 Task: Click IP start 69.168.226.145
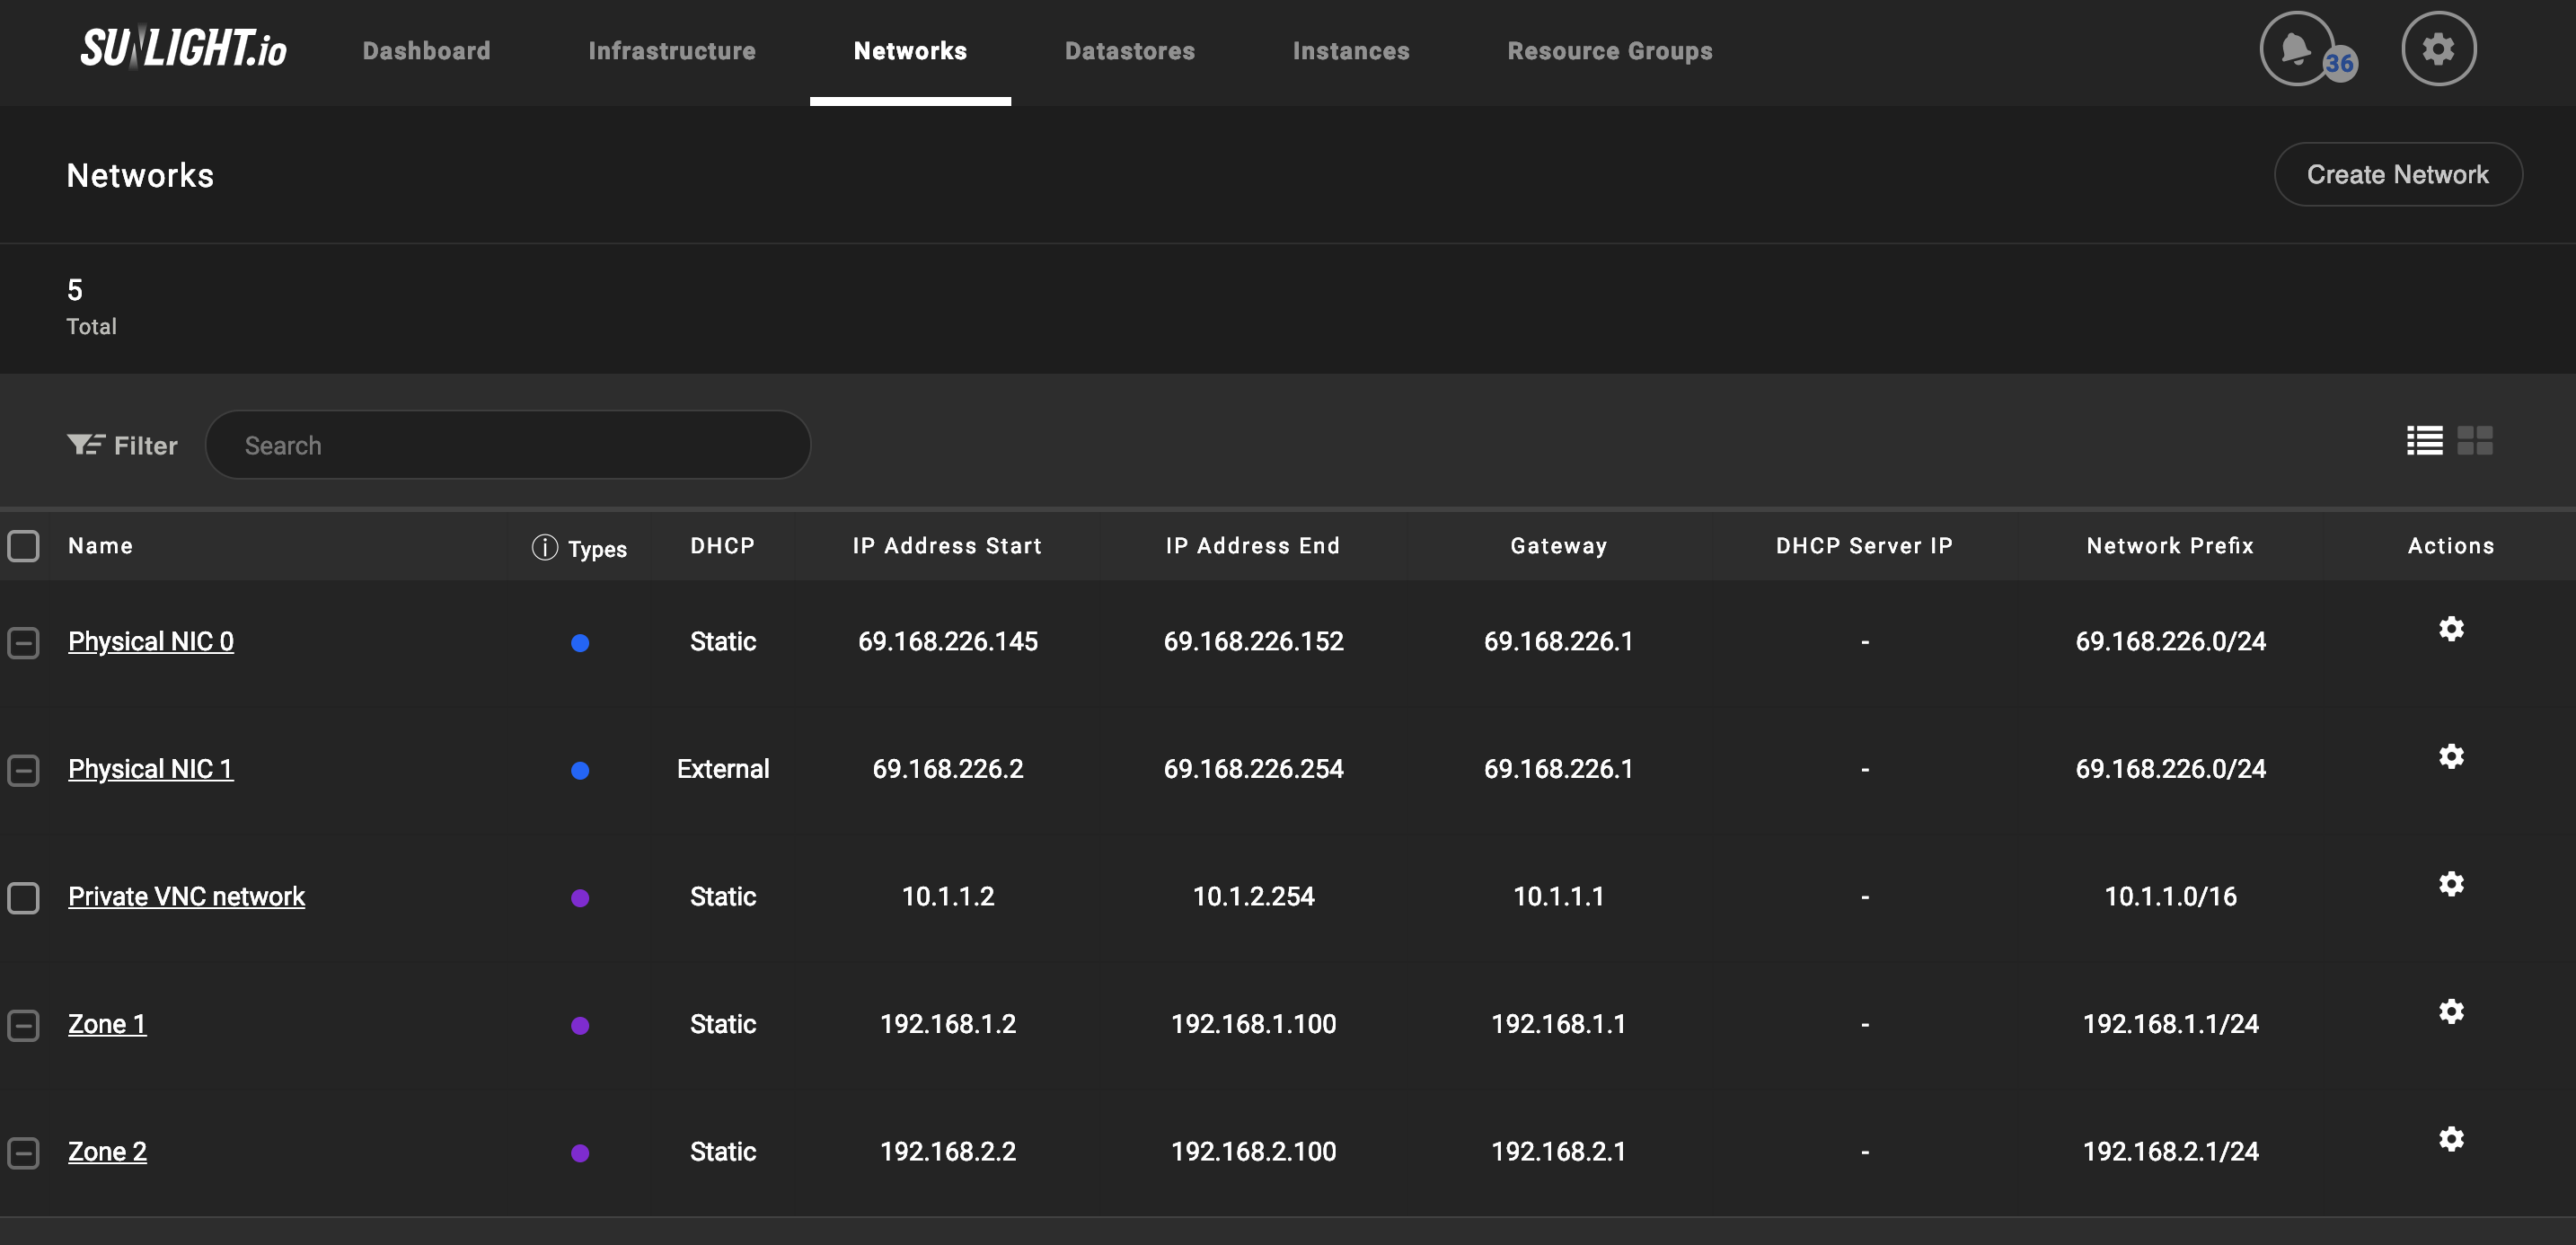click(947, 641)
